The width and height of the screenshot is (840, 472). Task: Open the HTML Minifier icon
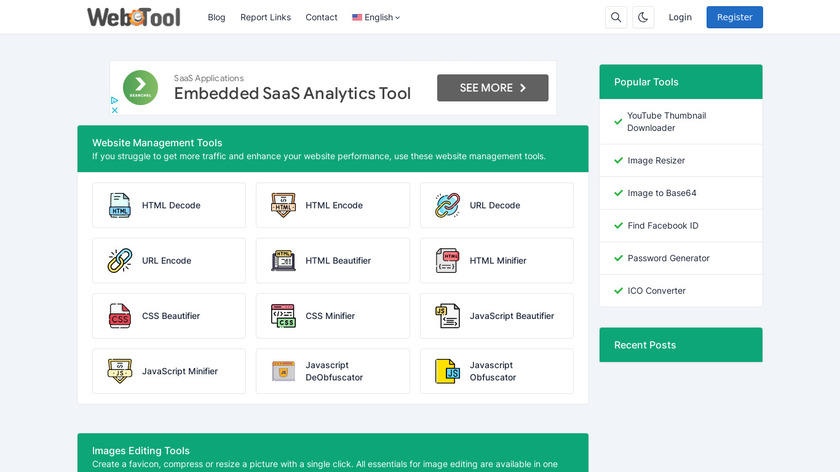(447, 261)
